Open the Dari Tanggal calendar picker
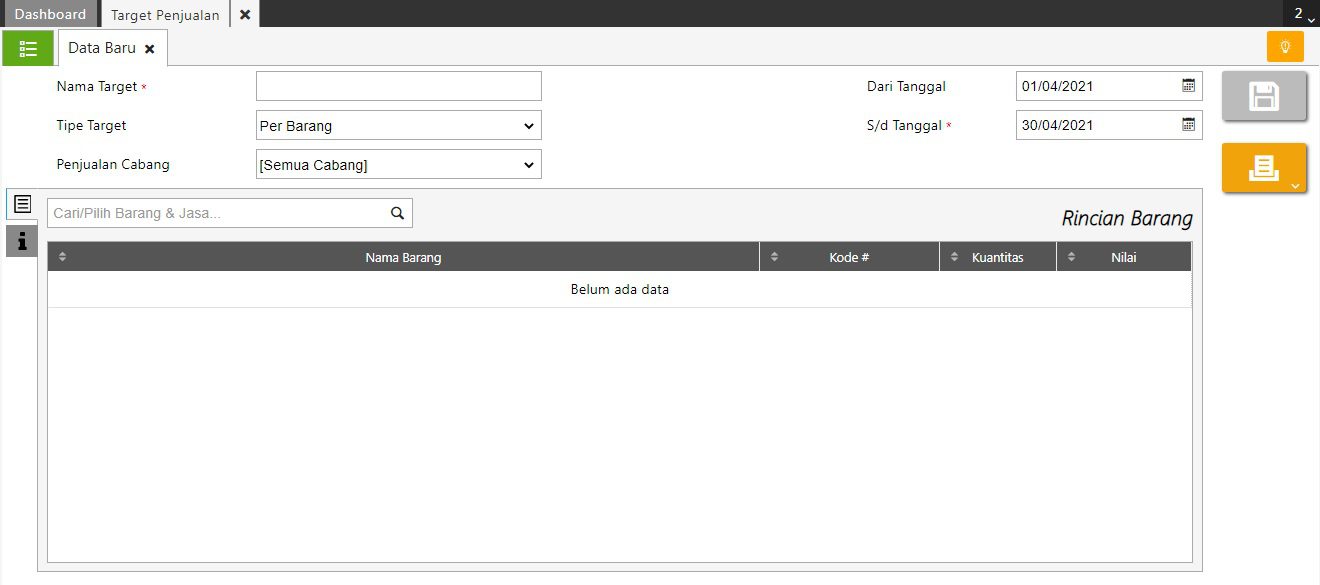The image size is (1320, 585). coord(1188,86)
